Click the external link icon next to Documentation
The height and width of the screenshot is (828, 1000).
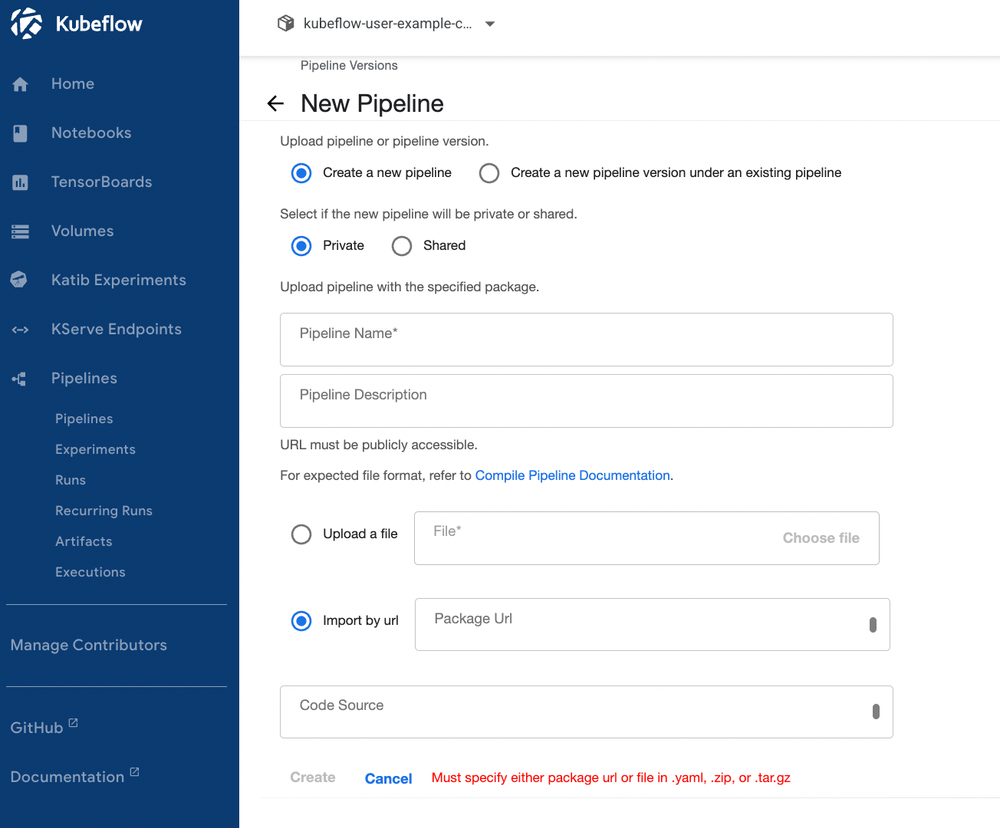[135, 772]
